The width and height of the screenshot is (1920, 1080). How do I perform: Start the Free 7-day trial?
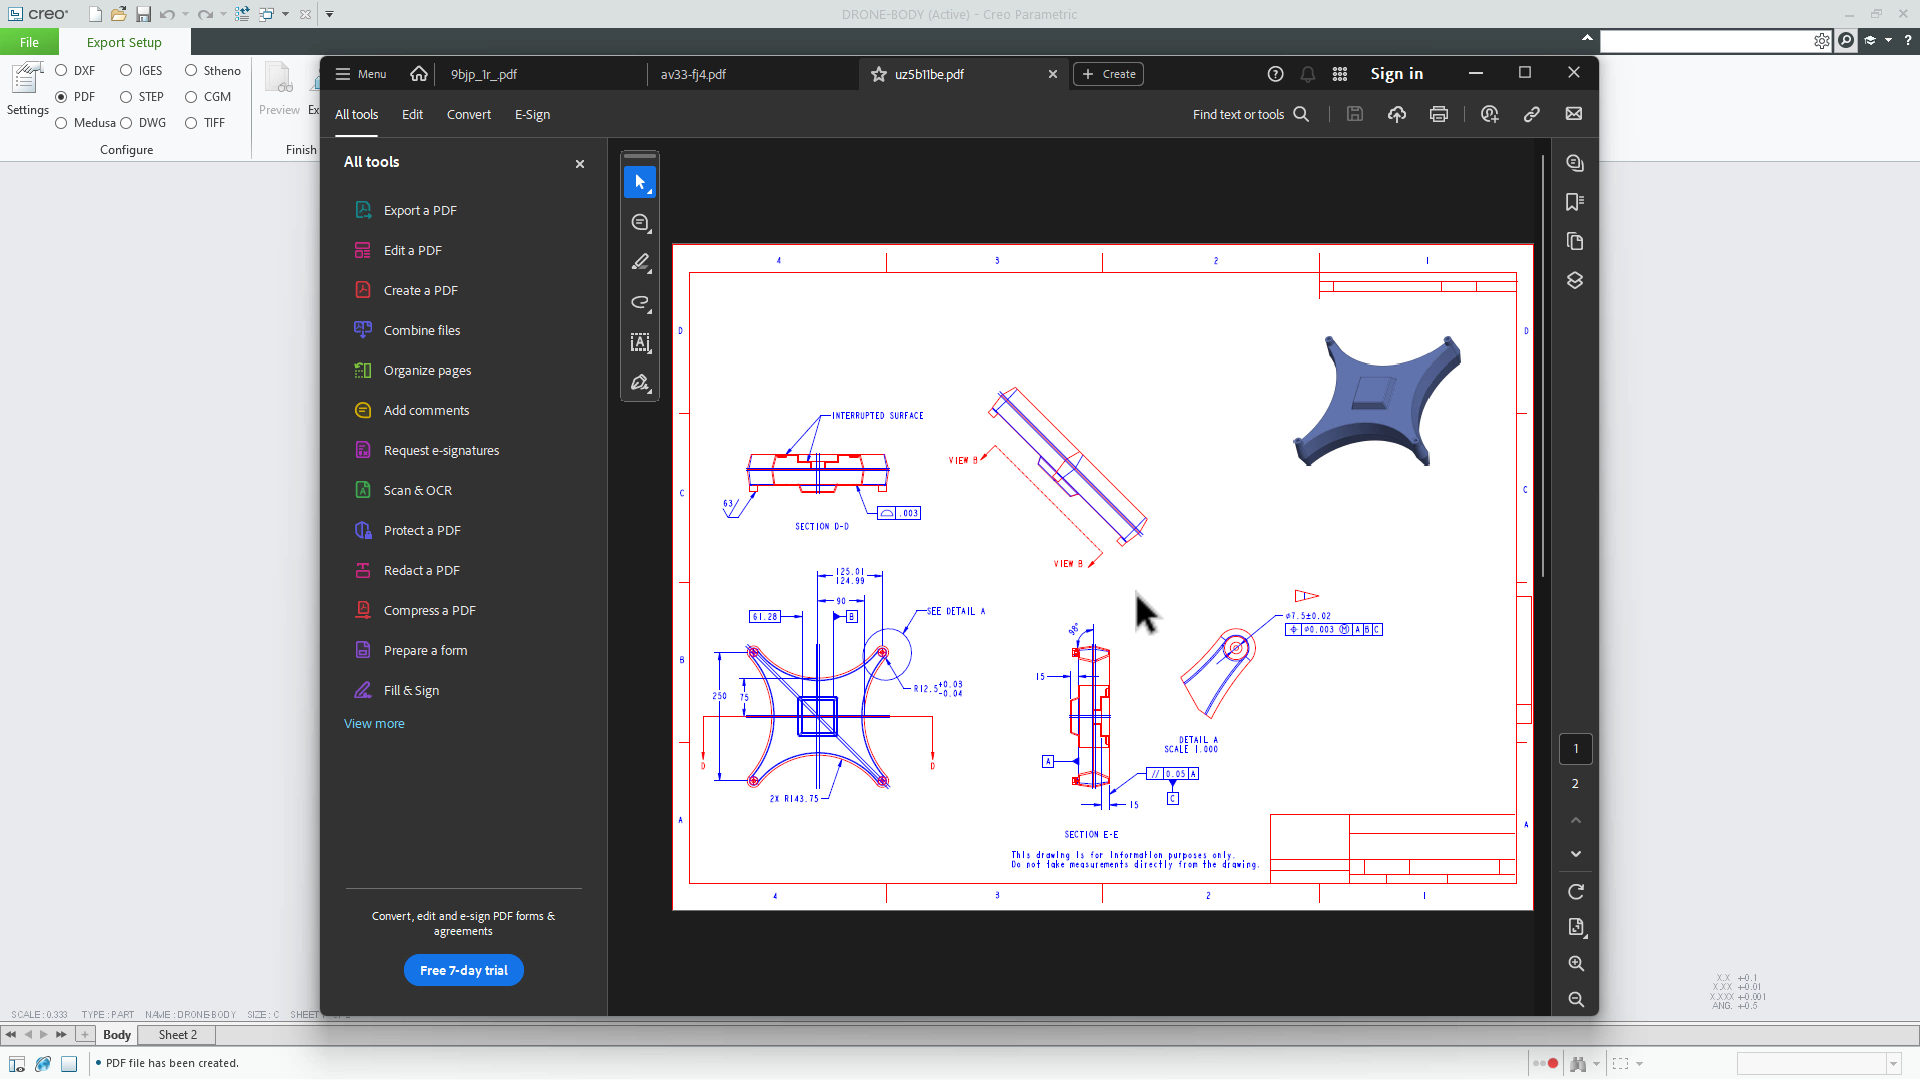click(463, 970)
